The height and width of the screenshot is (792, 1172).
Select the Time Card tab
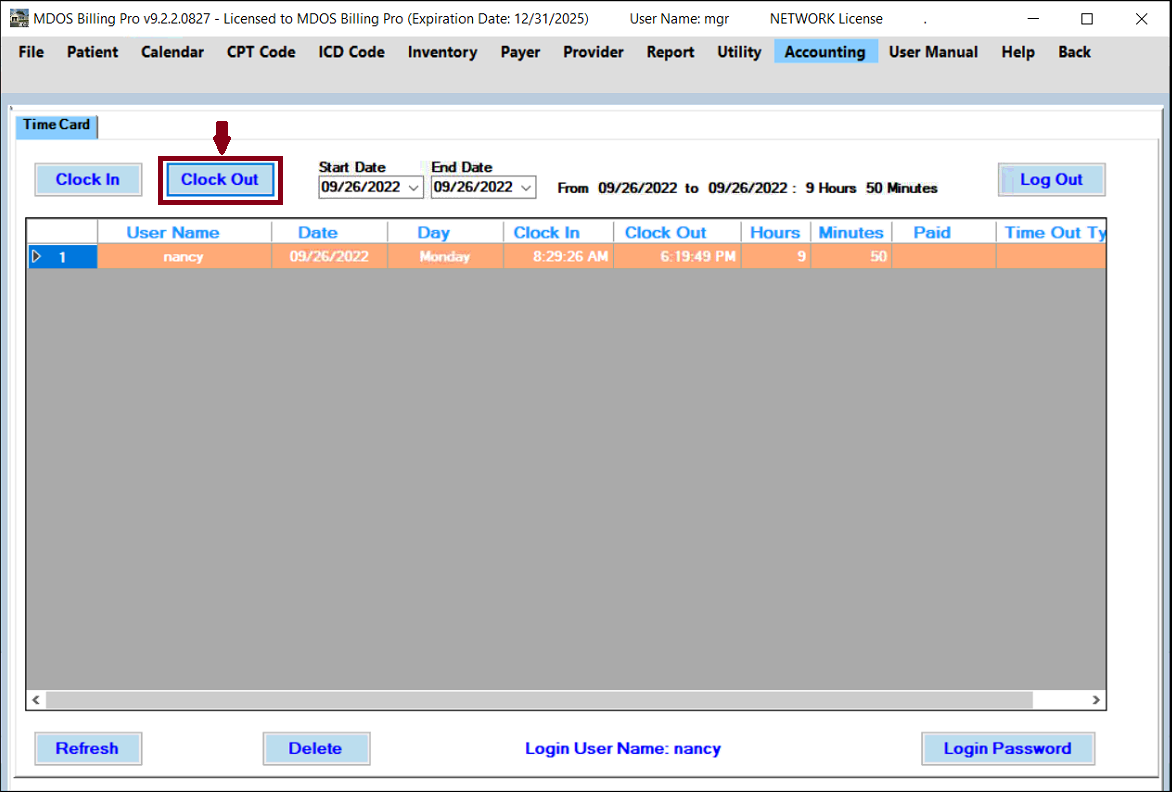coord(56,125)
